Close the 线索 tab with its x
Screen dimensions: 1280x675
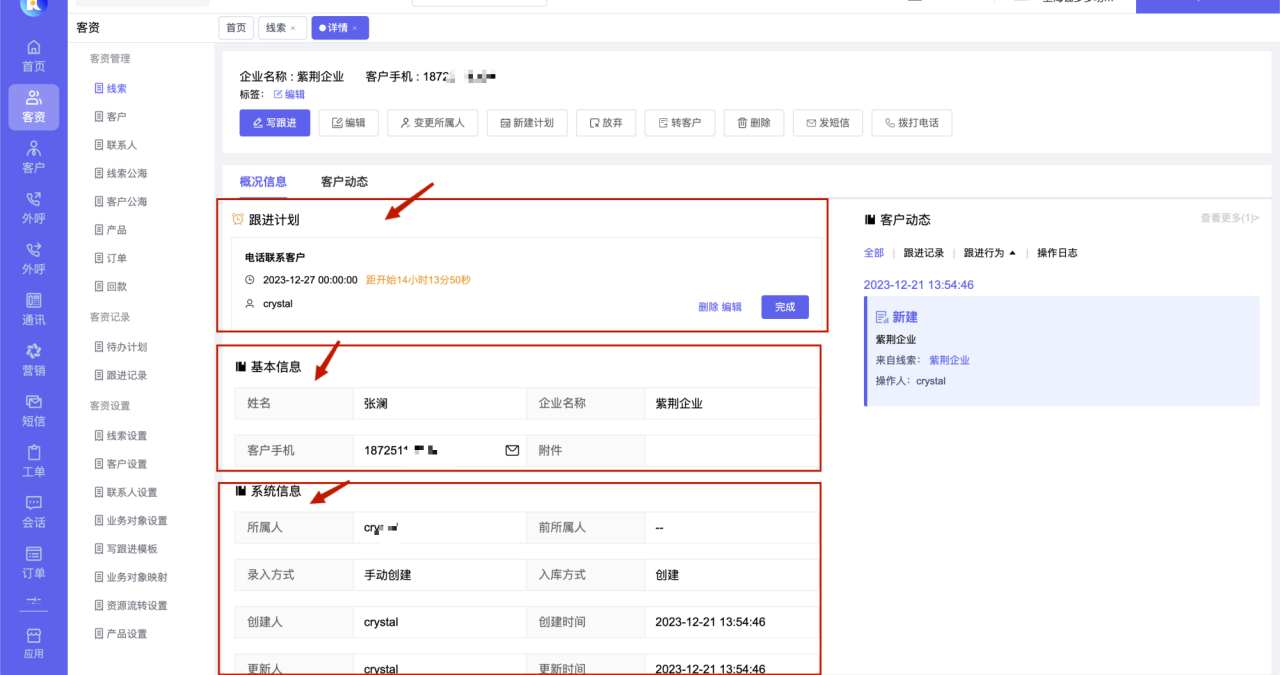(x=292, y=28)
